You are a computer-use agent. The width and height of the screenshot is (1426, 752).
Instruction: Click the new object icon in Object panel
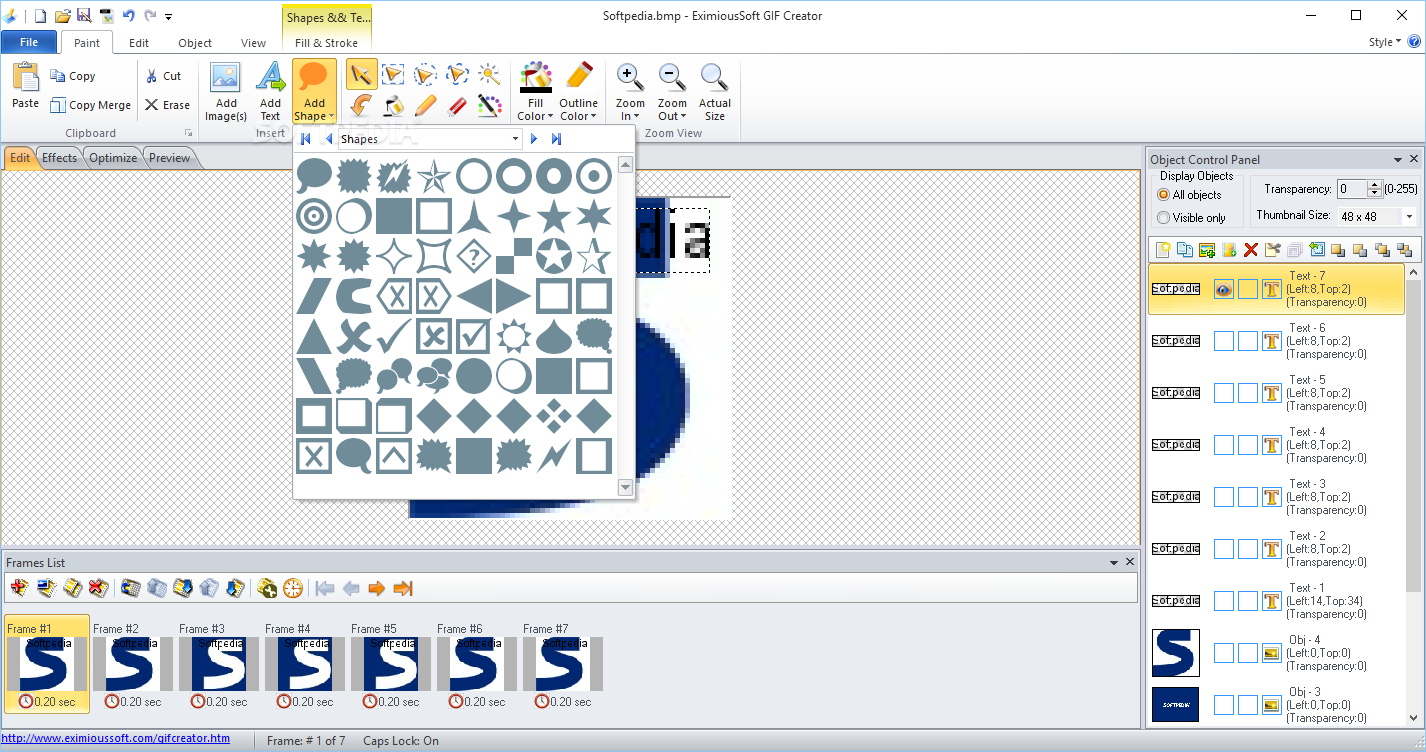tap(1163, 250)
